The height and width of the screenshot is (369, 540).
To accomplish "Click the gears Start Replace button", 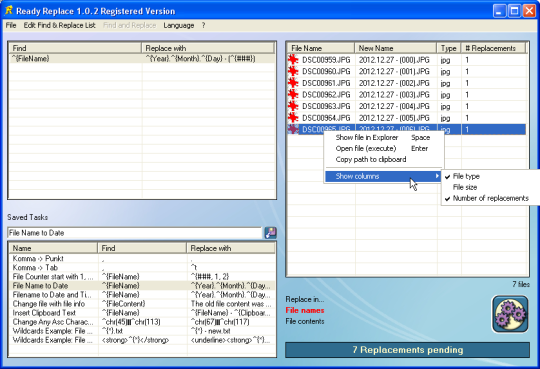I will point(510,314).
